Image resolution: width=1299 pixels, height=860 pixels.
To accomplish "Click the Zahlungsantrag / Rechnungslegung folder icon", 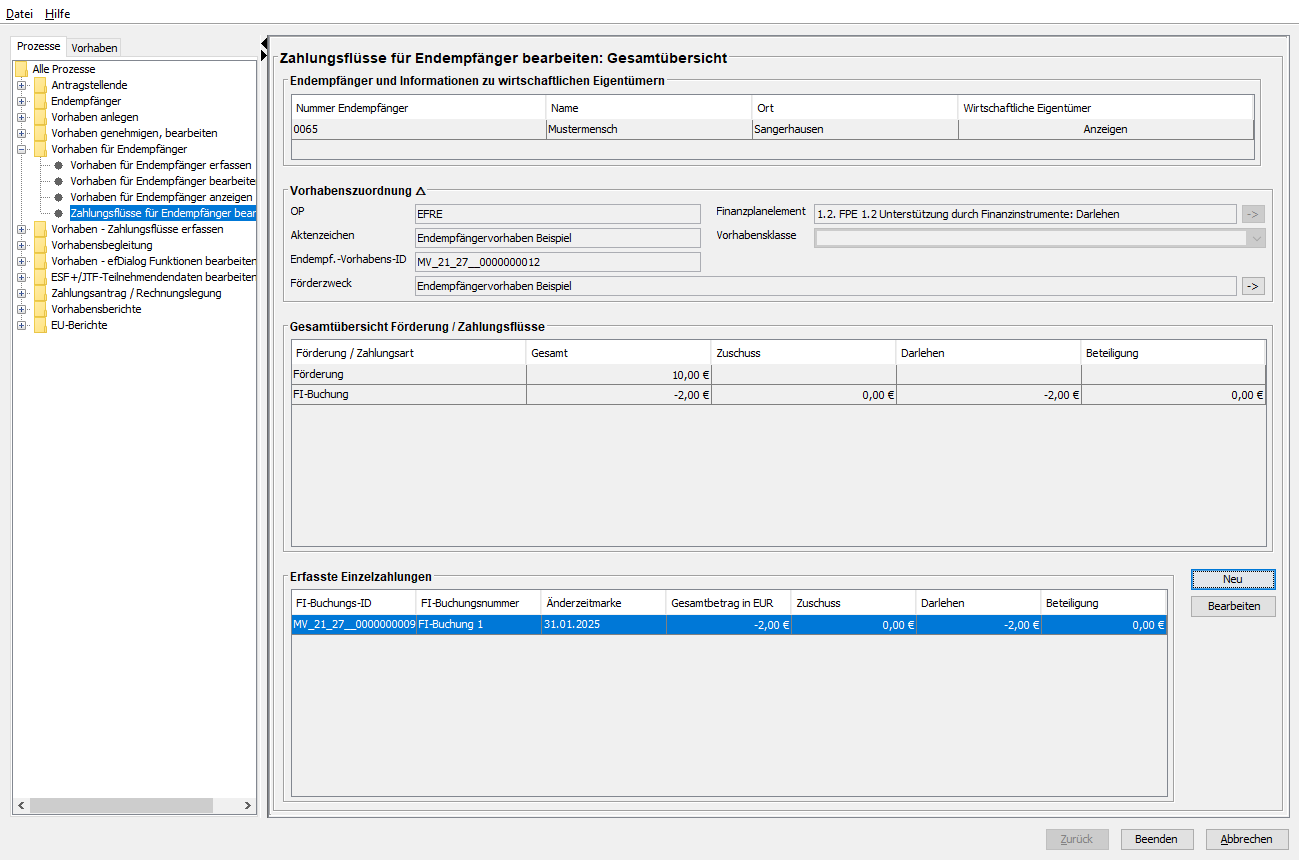I will (x=40, y=293).
